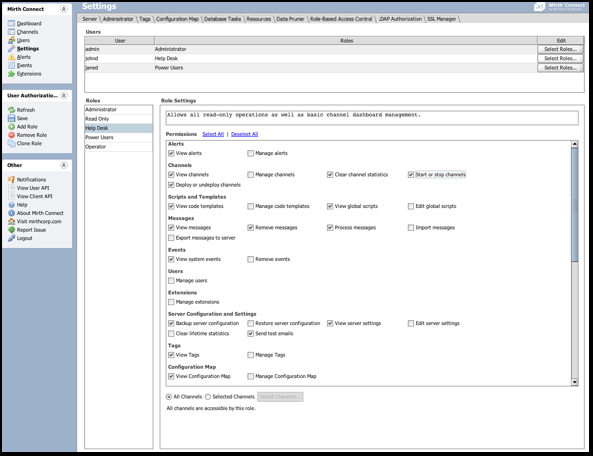
Task: Open the View Client API icon
Action: click(11, 196)
